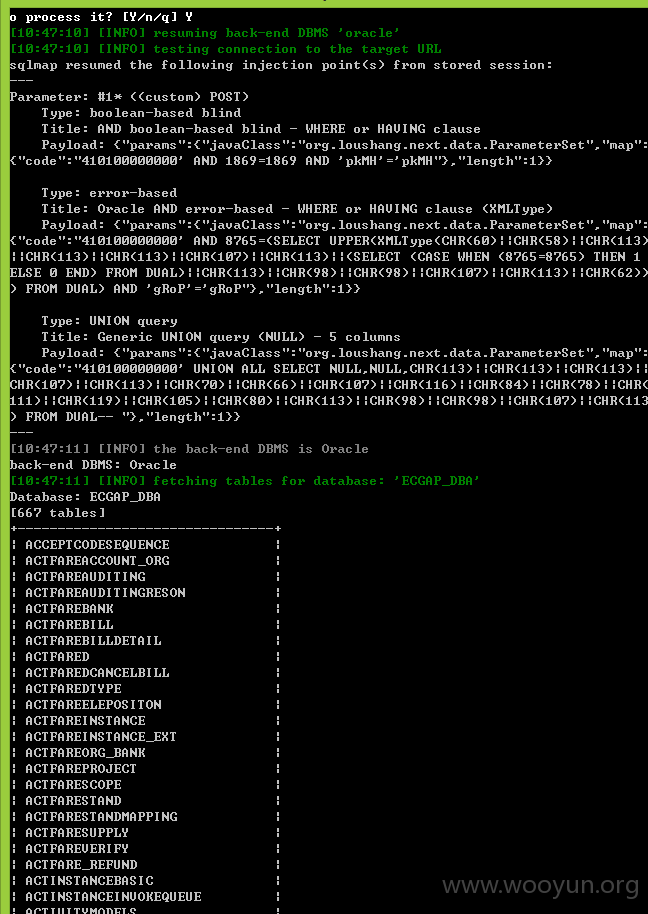The width and height of the screenshot is (648, 914).
Task: Select the 'Oracle AND error-based' title line
Action: 297,209
